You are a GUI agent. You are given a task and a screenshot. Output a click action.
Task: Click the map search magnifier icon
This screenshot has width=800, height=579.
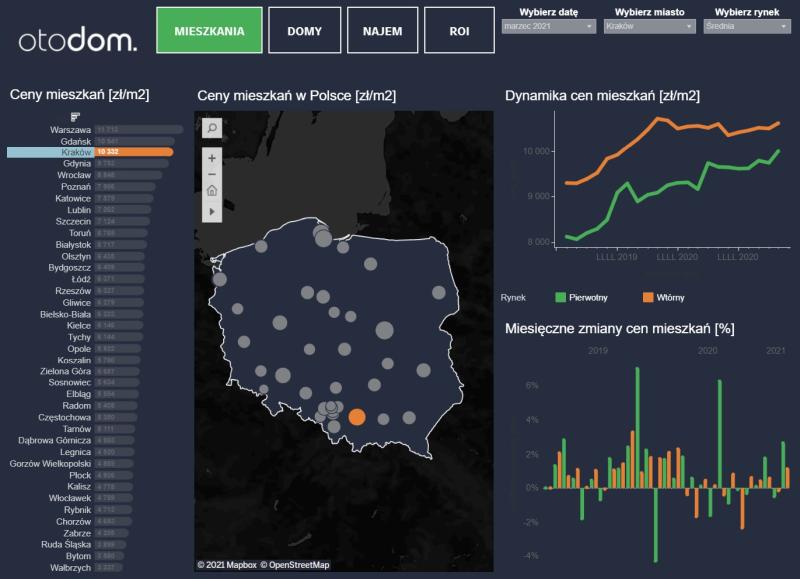pyautogui.click(x=212, y=128)
